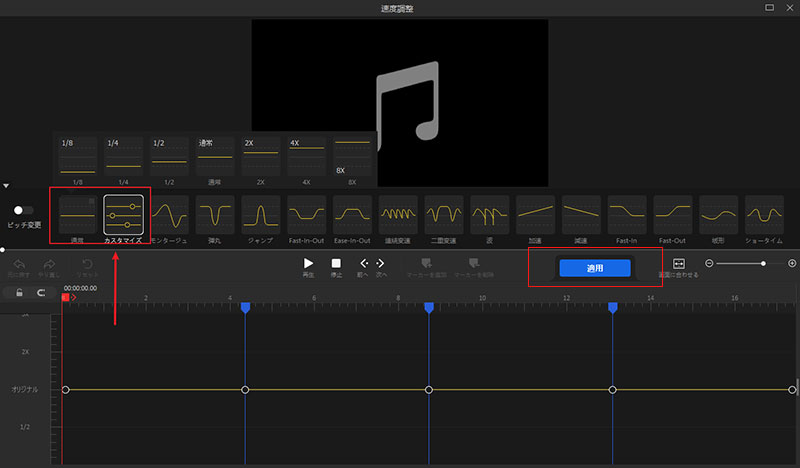800x468 pixels.
Task: Click the speed keyframe on first blue marker line
Action: pos(245,390)
